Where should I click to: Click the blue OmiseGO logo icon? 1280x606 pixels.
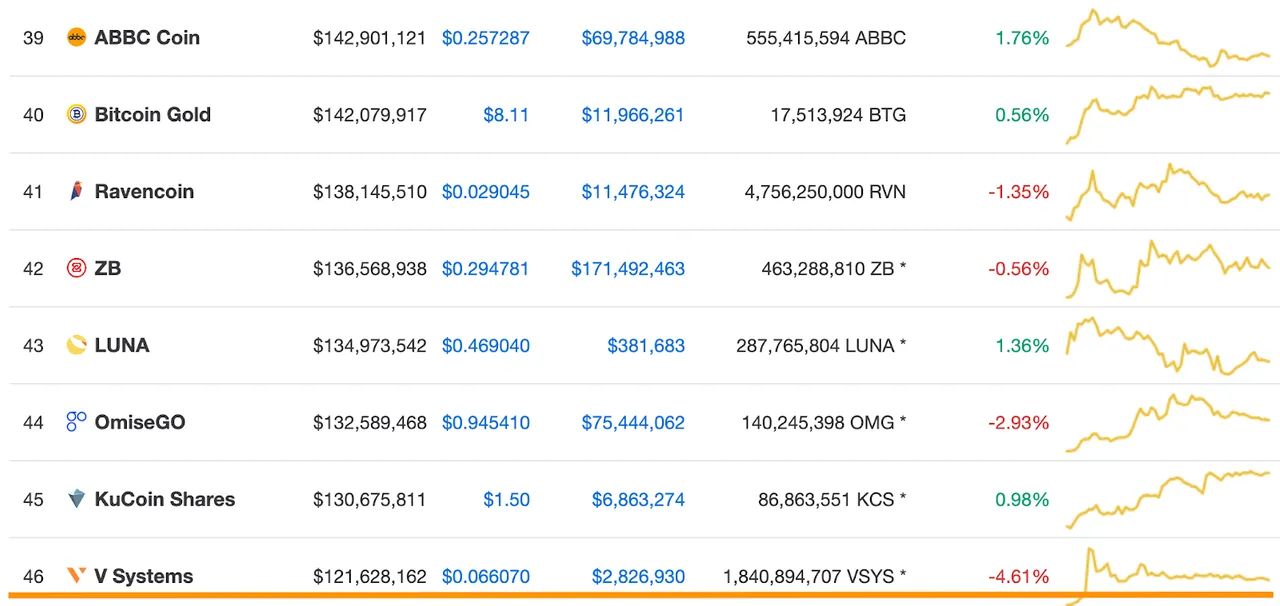(76, 423)
